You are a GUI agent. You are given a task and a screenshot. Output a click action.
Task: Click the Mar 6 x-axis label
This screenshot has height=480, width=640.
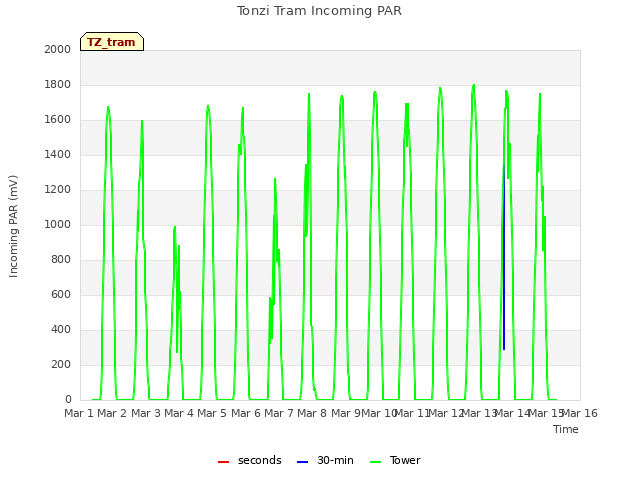[245, 413]
